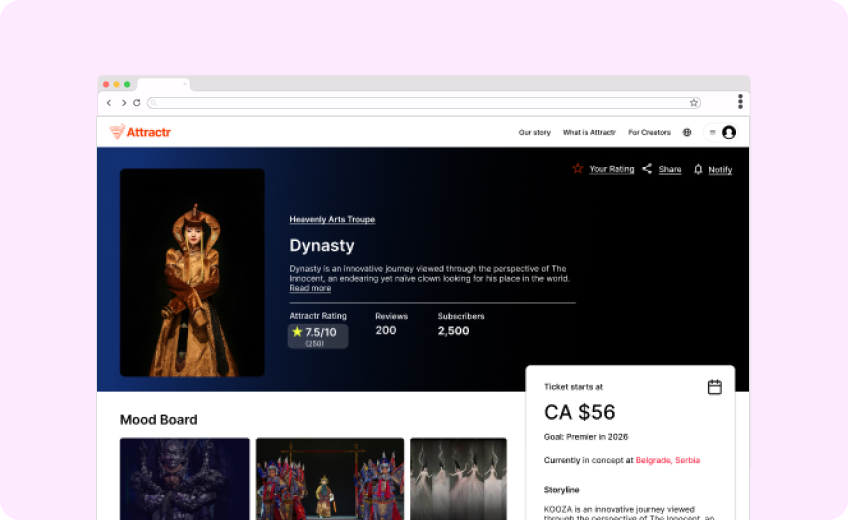Open the hamburger menu in header
This screenshot has height=520, width=848.
coord(712,132)
